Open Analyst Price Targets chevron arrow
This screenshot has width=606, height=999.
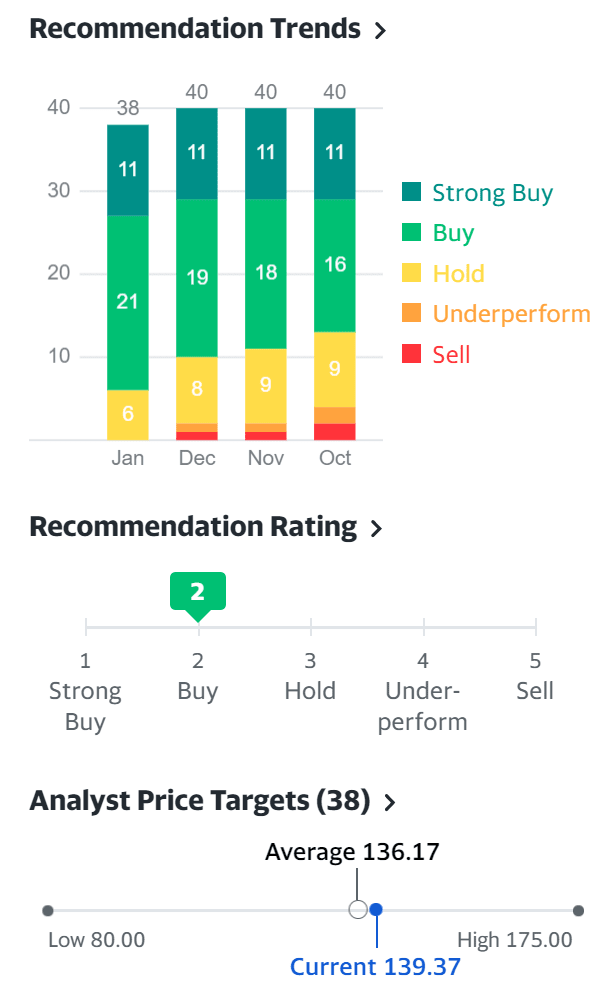tap(390, 802)
